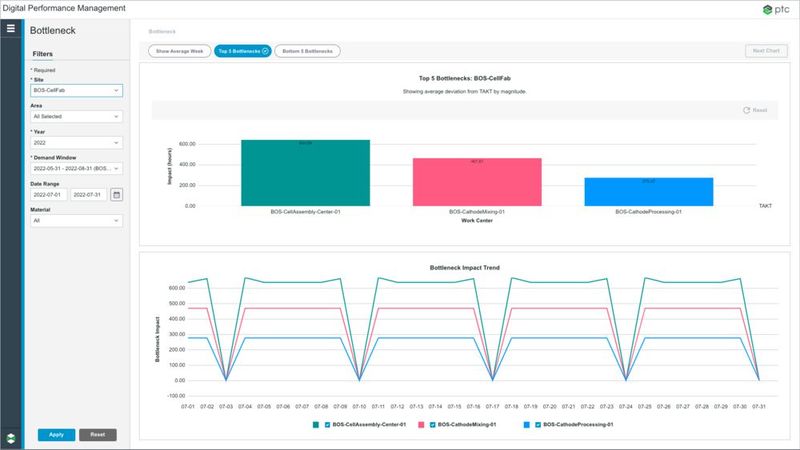Expand the Year dropdown
Image resolution: width=800 pixels, height=450 pixels.
(x=76, y=142)
